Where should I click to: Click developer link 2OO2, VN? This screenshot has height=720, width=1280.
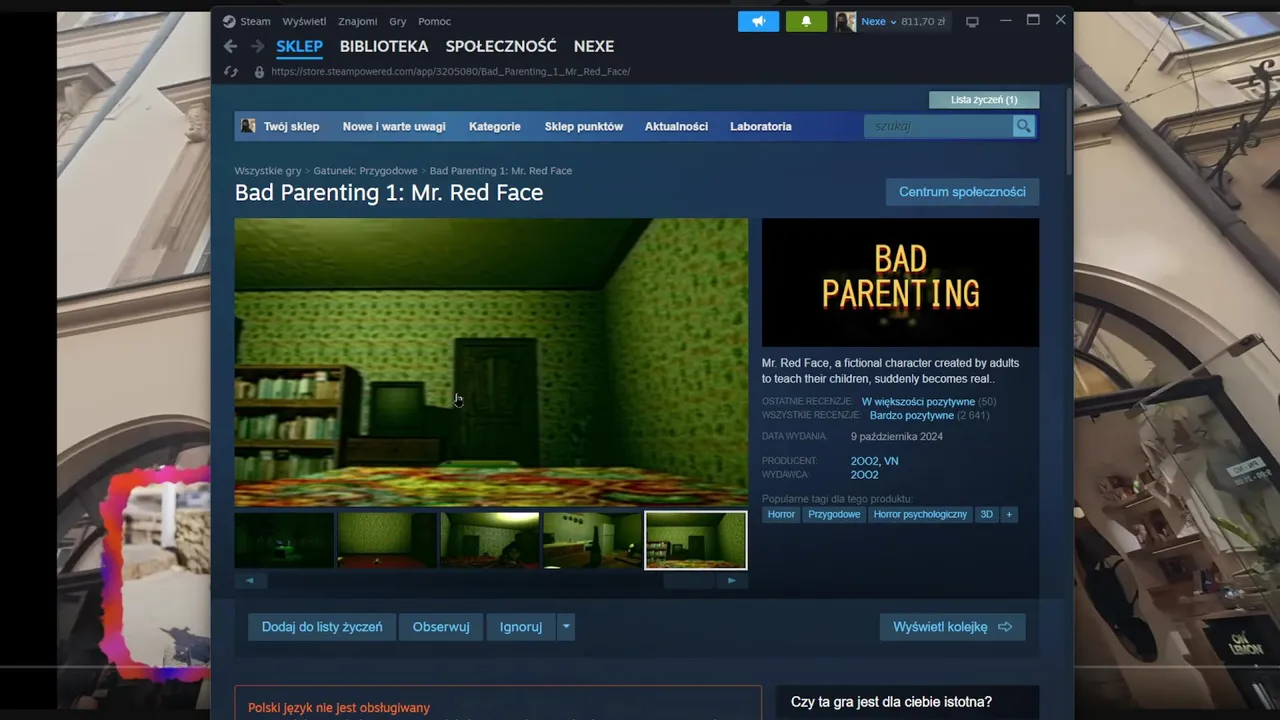(875, 461)
